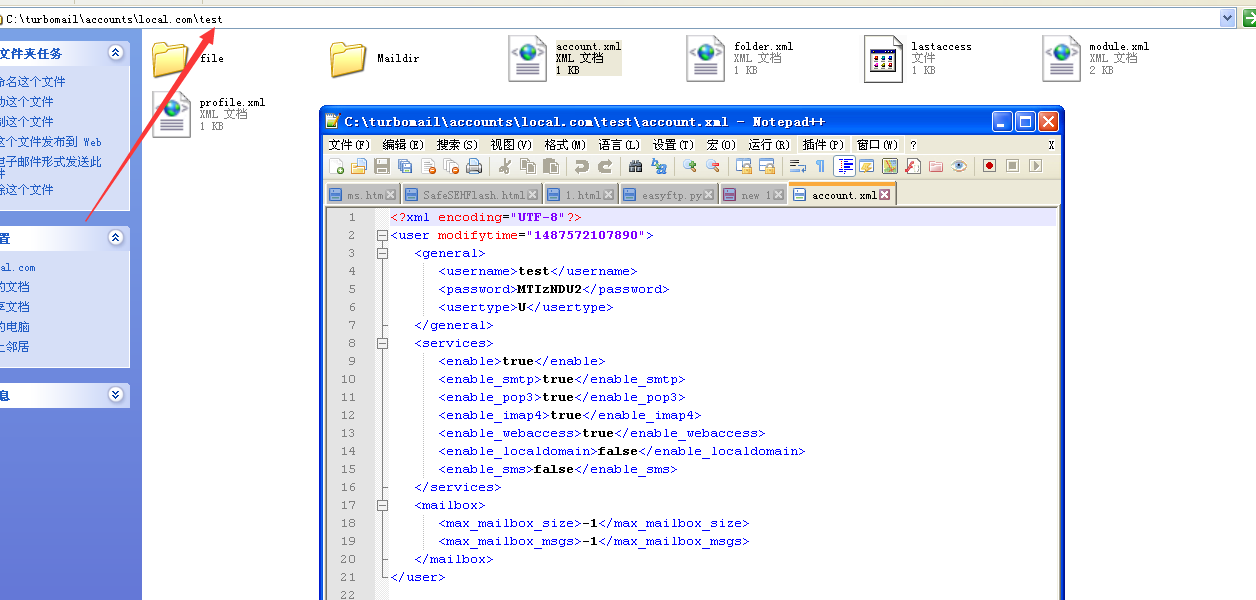The image size is (1256, 600).
Task: Toggle word wrap in Notepad++ toolbar
Action: tap(797, 166)
